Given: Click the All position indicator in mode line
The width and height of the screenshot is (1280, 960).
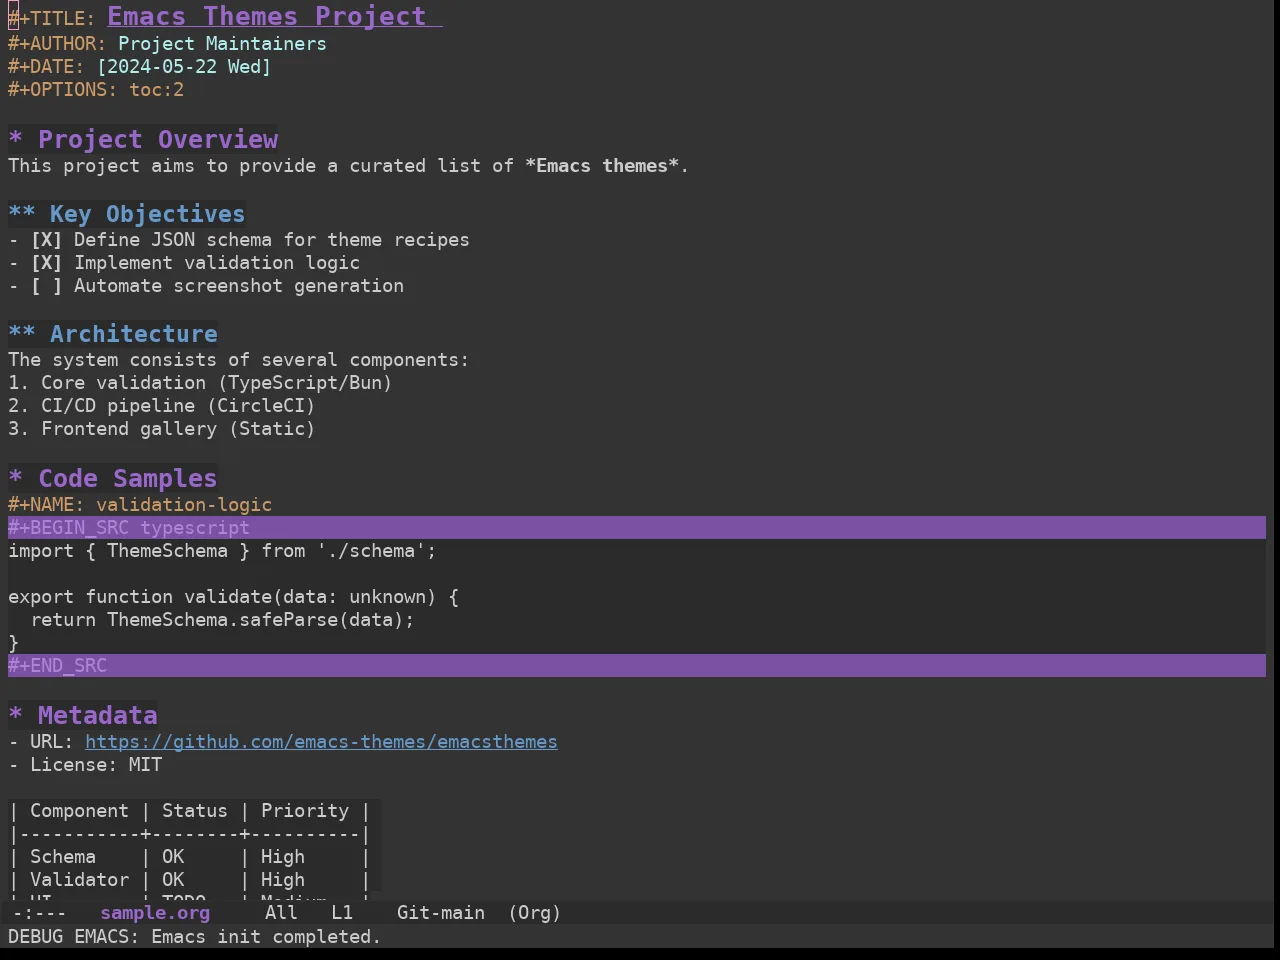Looking at the screenshot, I should point(281,913).
